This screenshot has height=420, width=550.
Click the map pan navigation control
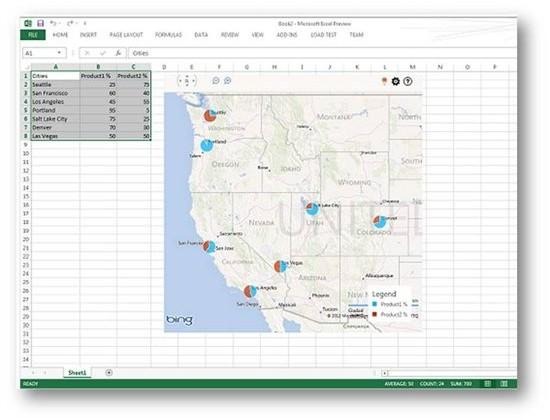[x=187, y=81]
